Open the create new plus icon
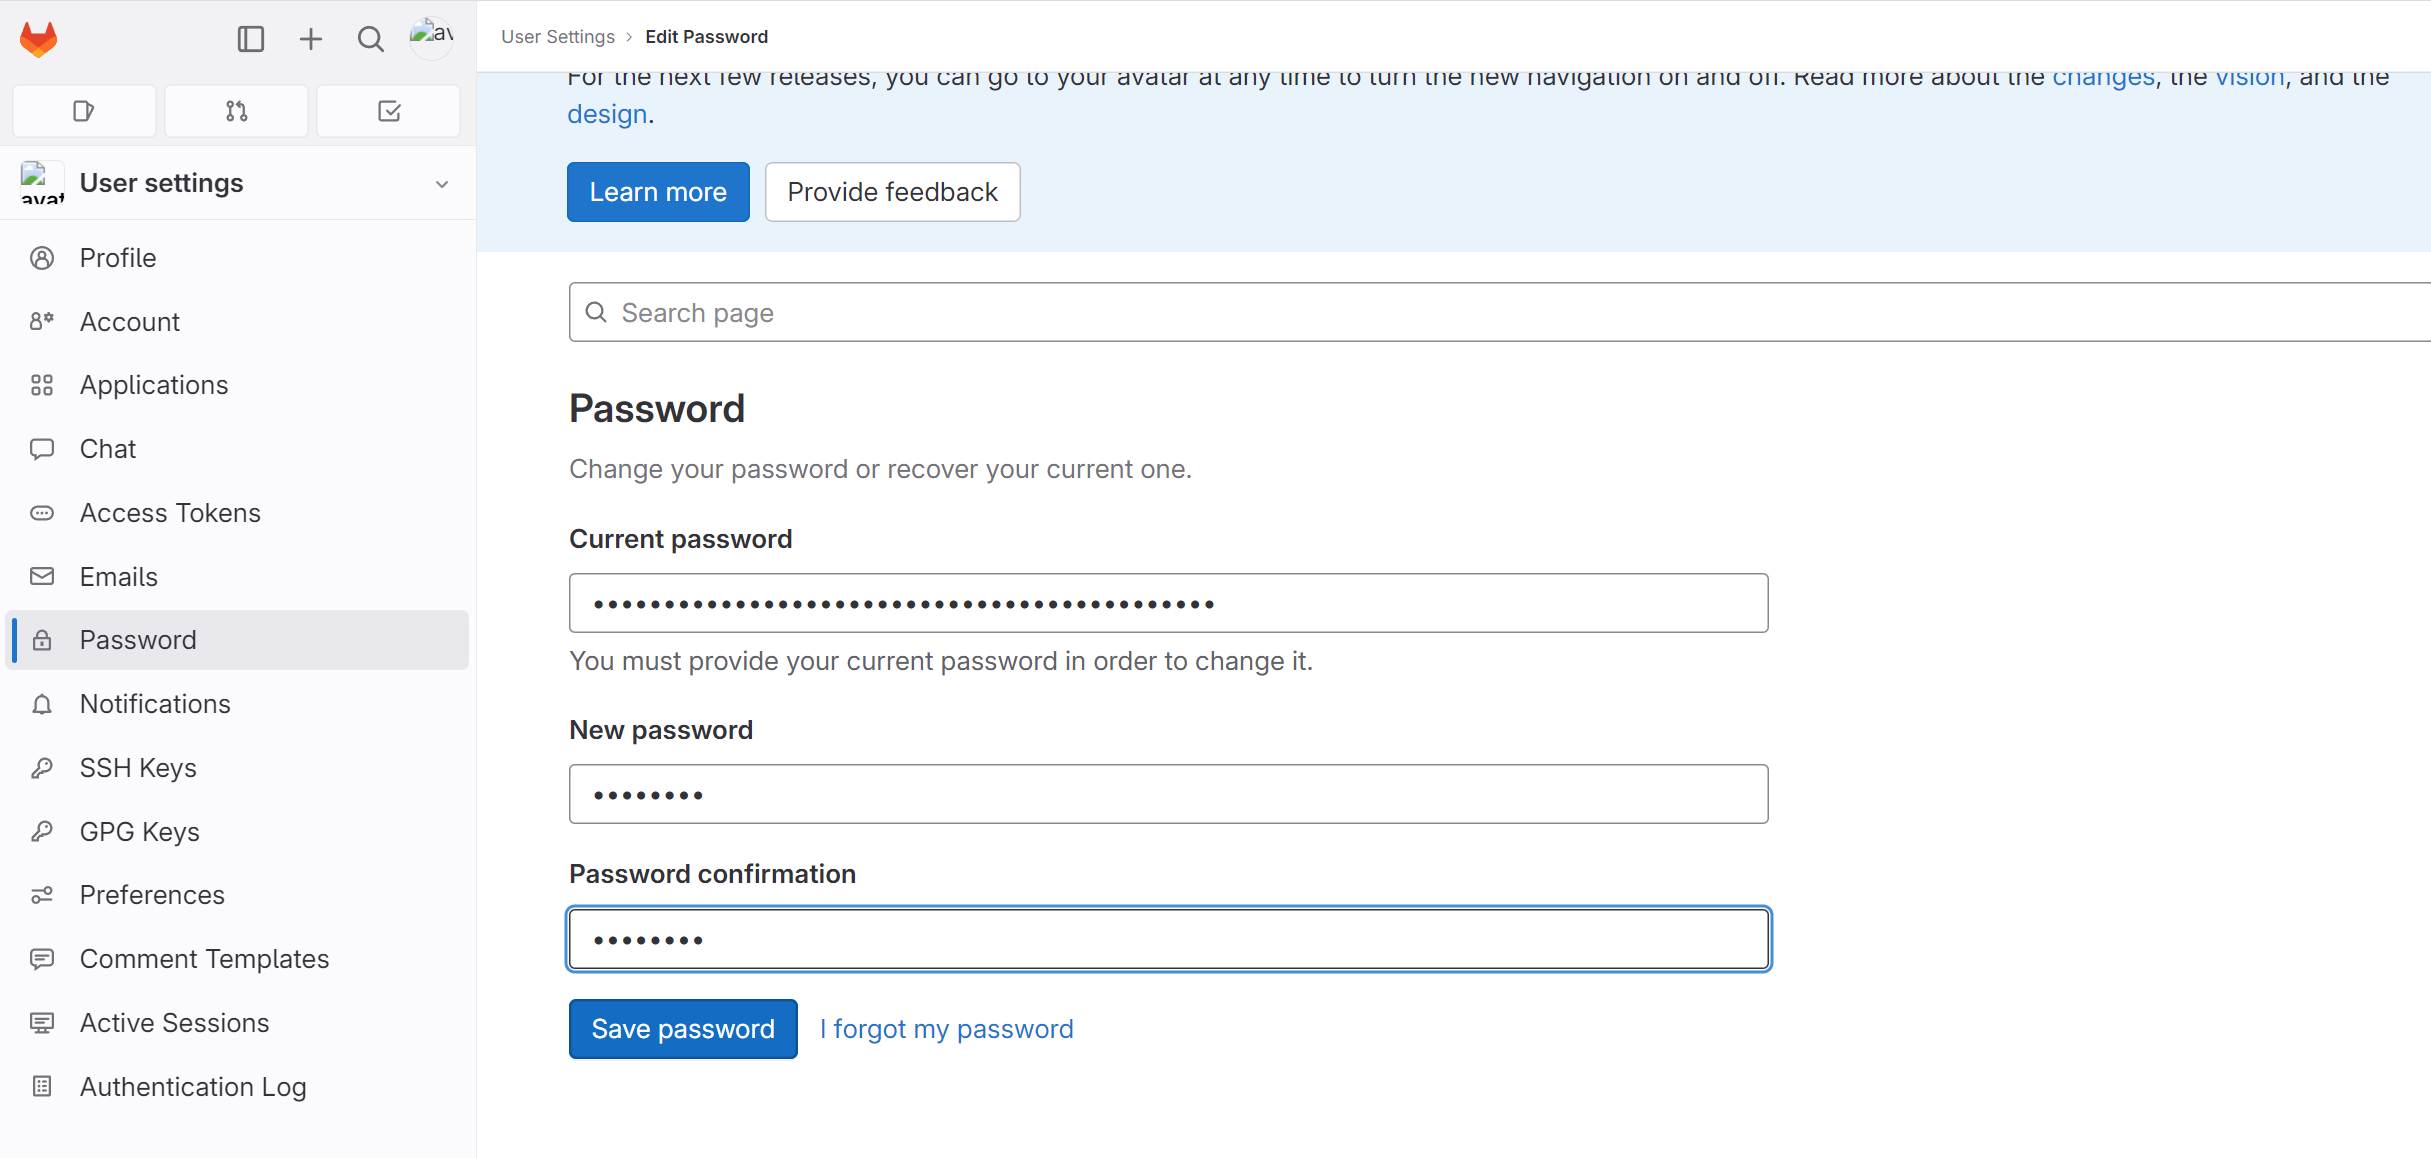2431x1158 pixels. tap(311, 39)
